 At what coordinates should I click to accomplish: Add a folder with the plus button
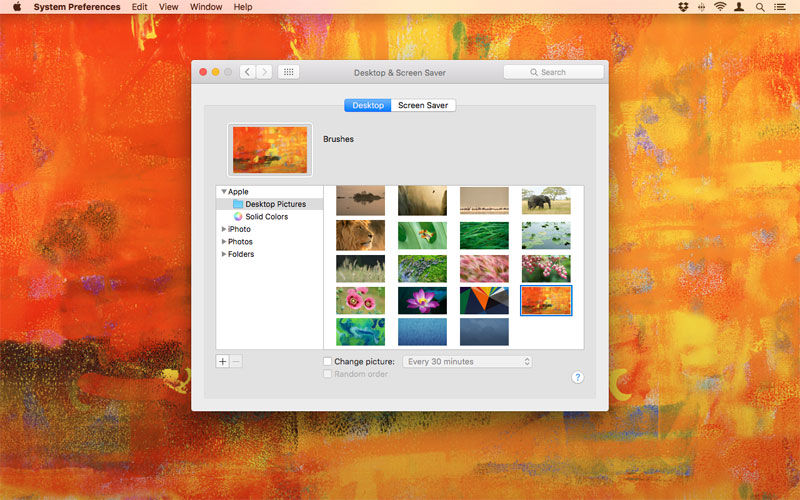point(222,361)
